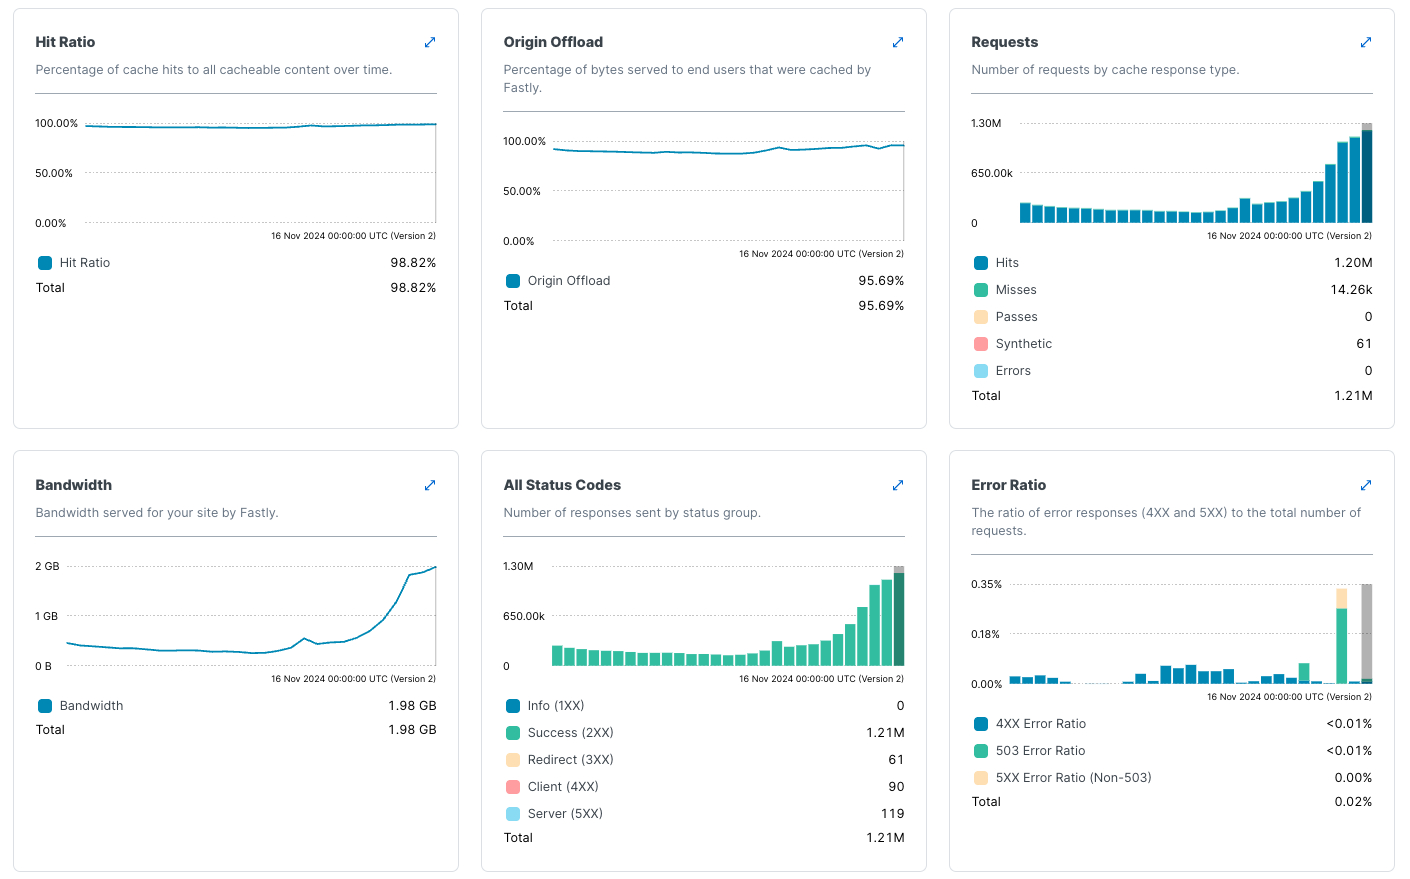Toggle the 4XX Error Ratio swatch
Viewport: 1410px width, 879px height.
click(x=981, y=724)
